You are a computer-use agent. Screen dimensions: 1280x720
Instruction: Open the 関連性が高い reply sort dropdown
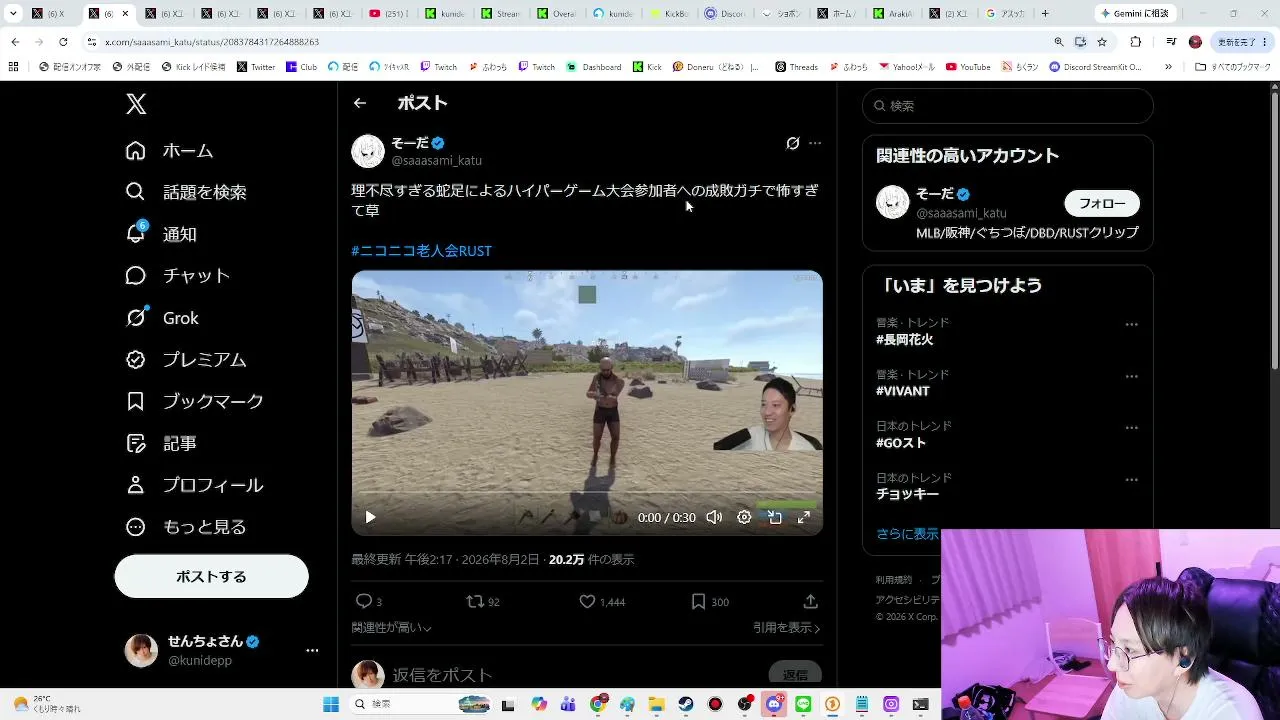[x=391, y=628]
